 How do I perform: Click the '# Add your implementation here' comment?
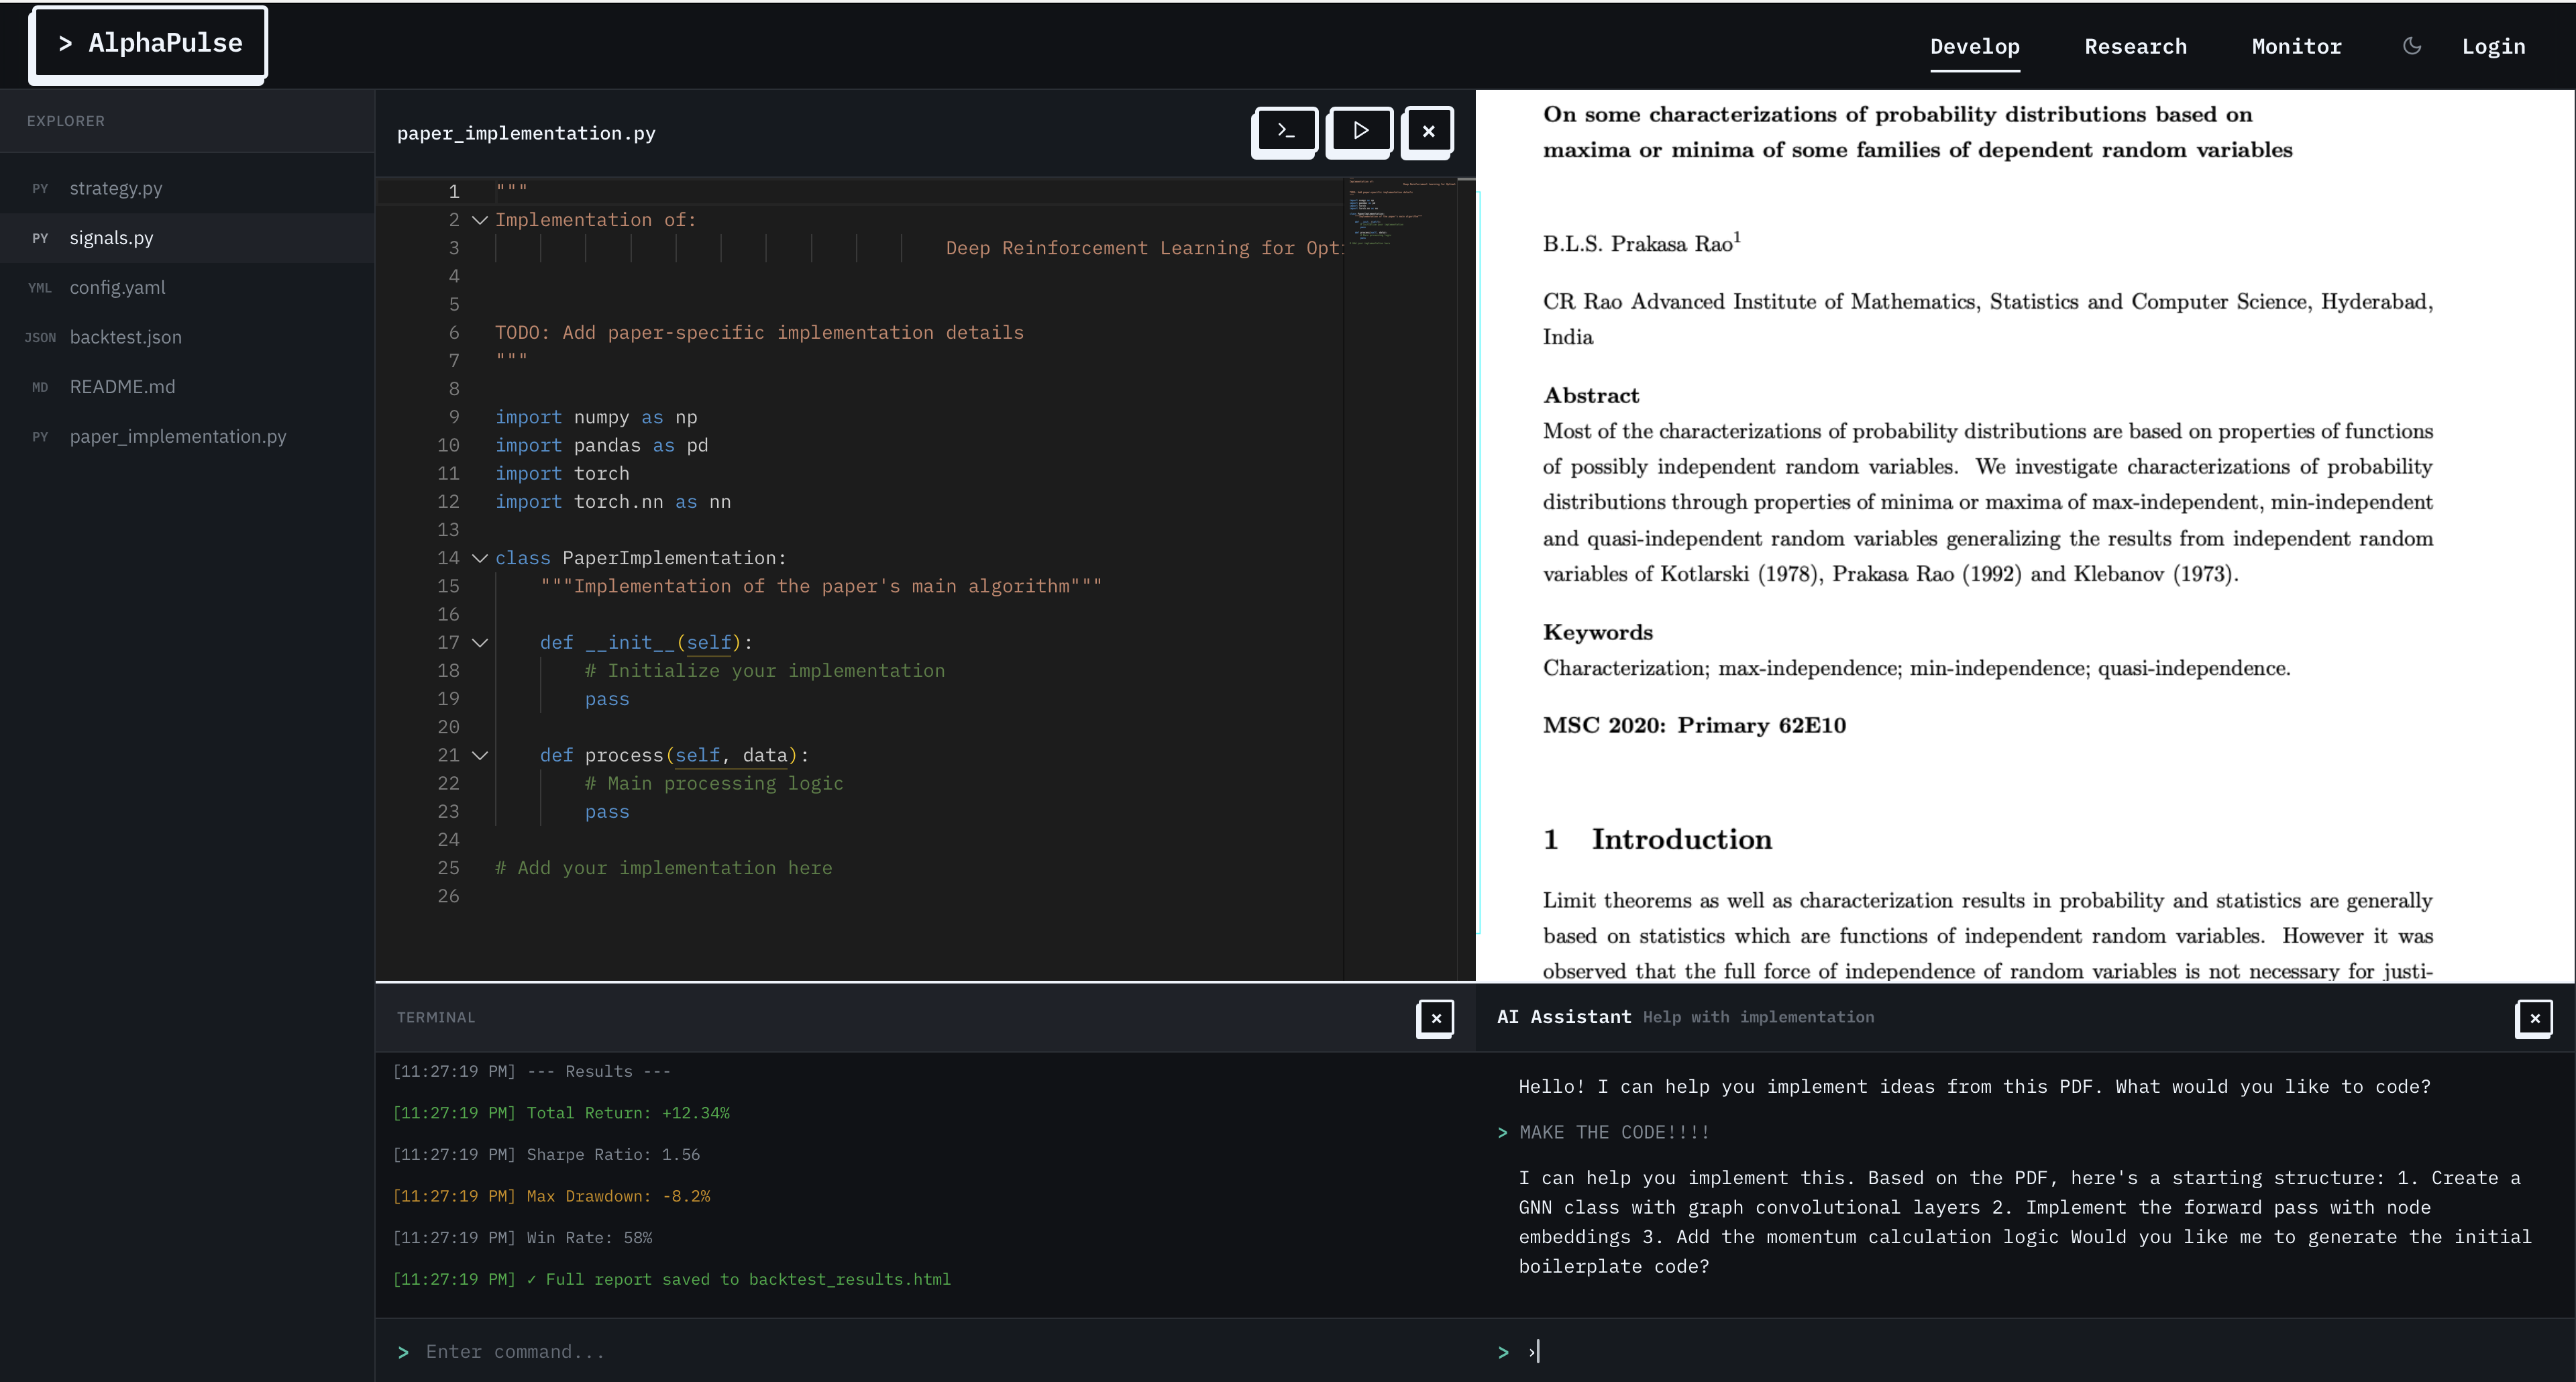click(663, 868)
